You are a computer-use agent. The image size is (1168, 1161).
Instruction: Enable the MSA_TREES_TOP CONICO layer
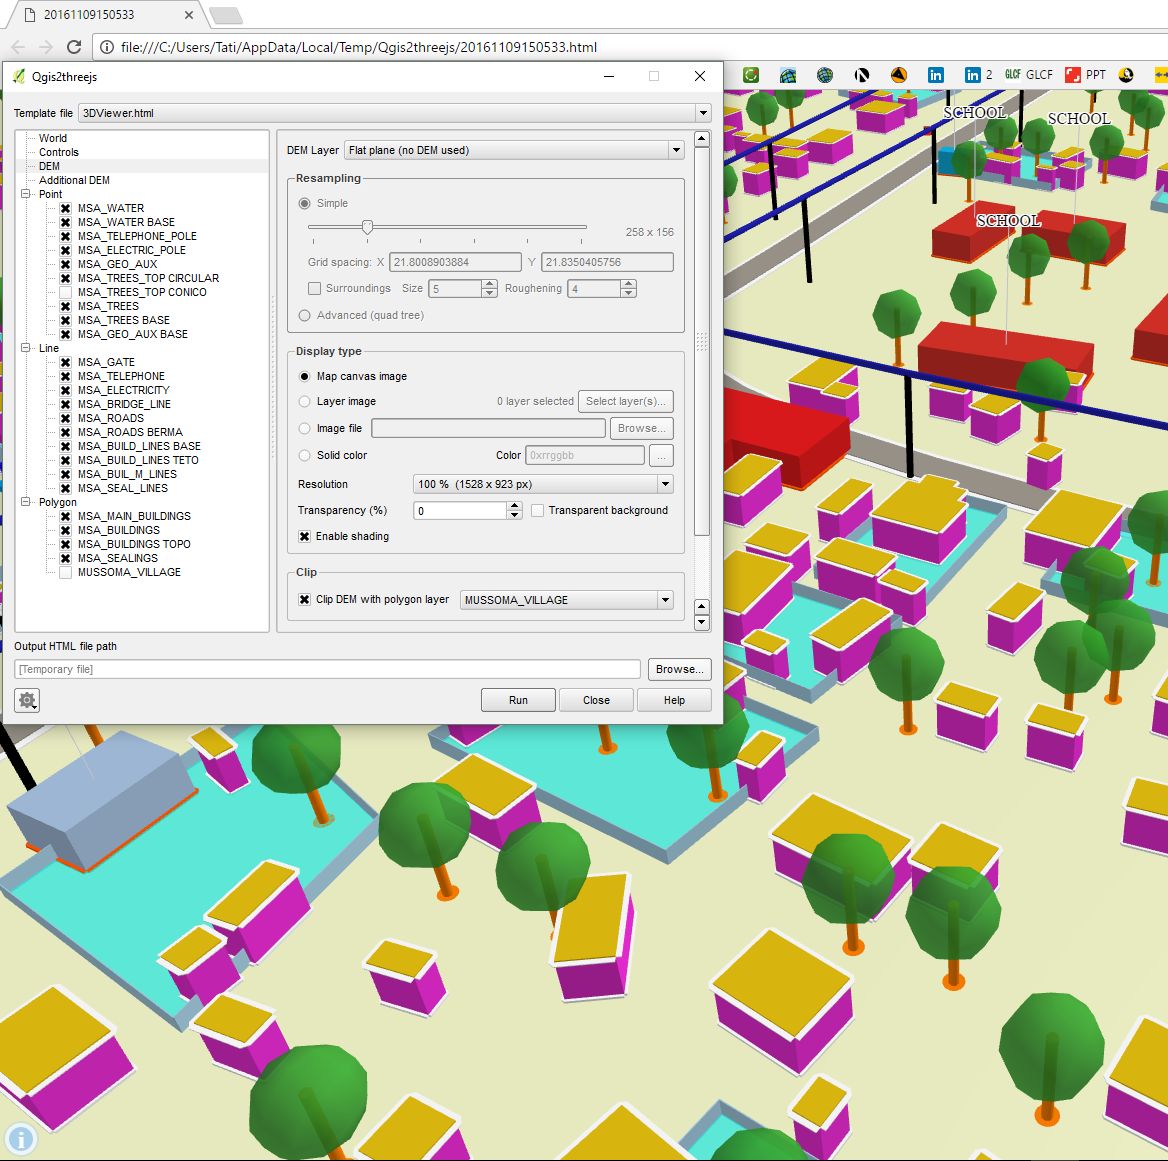point(66,293)
